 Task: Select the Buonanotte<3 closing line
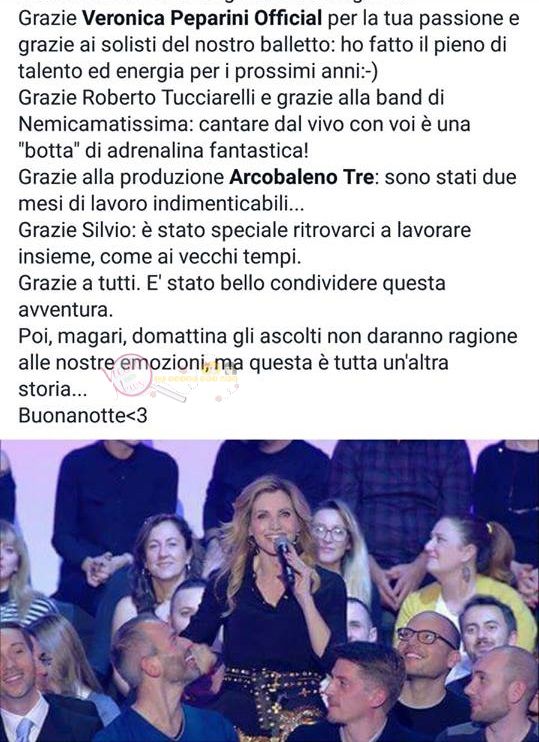click(83, 415)
